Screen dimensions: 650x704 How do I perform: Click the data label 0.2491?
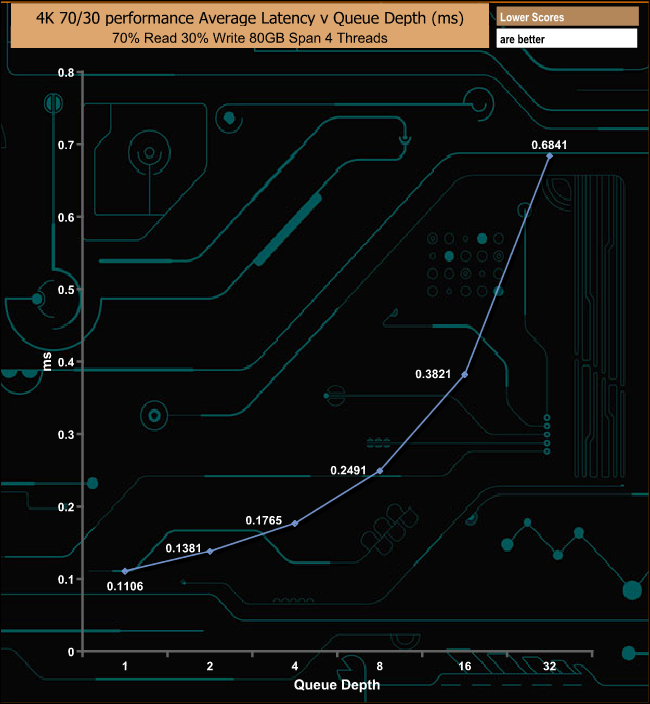pyautogui.click(x=348, y=470)
